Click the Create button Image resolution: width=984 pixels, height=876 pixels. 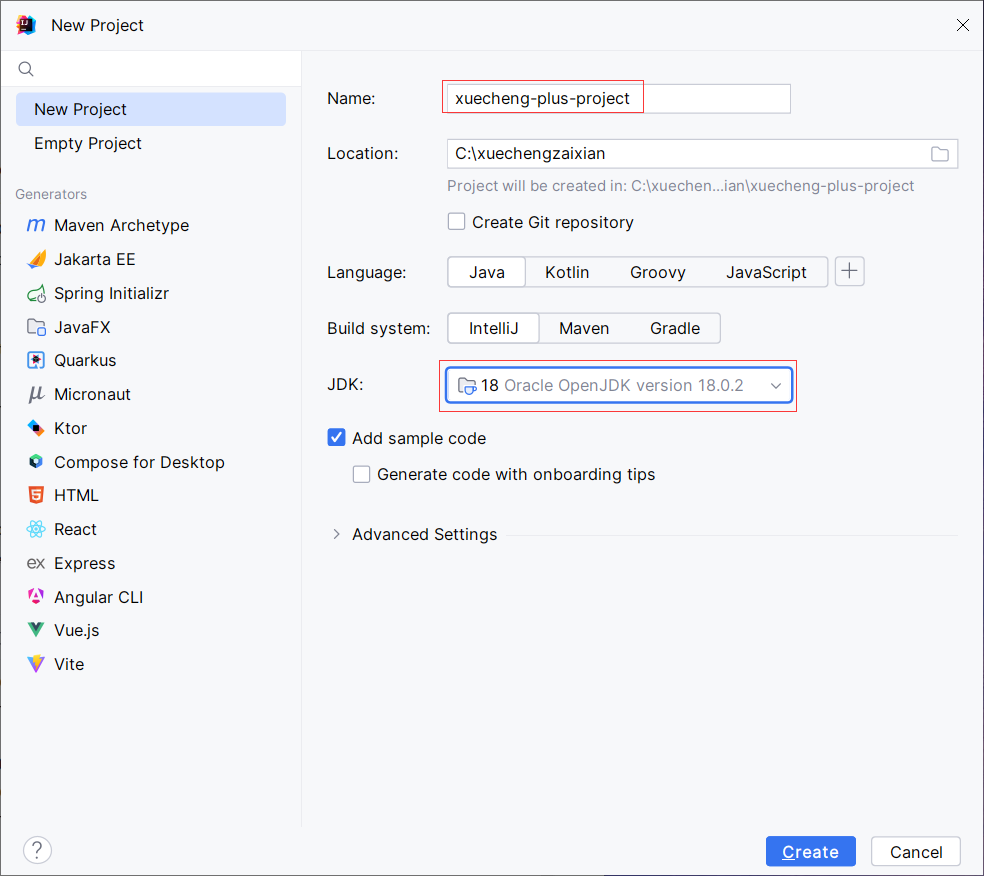pos(810,852)
